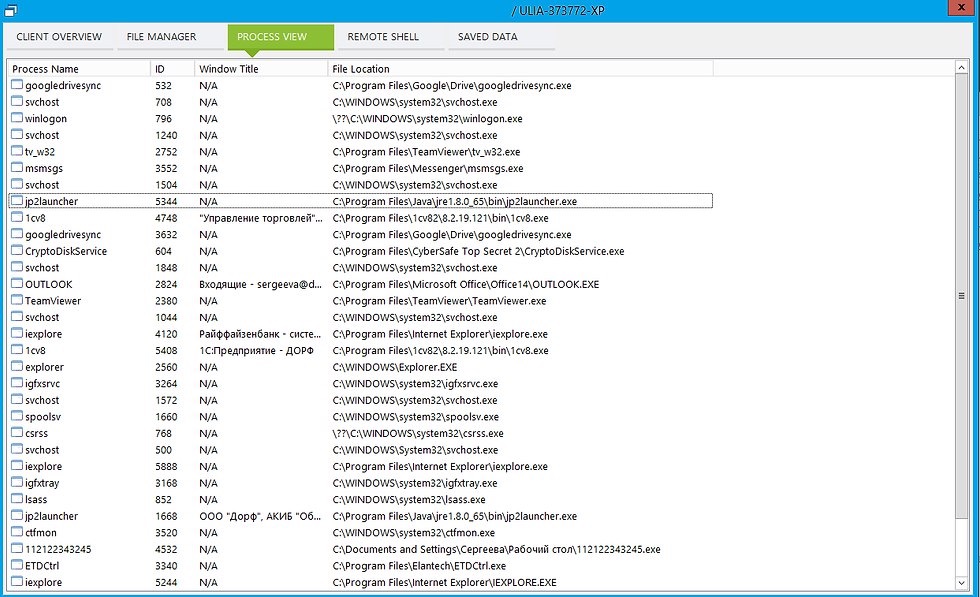The width and height of the screenshot is (980, 597).
Task: Click the icon of TeamViewer process
Action: 17,301
